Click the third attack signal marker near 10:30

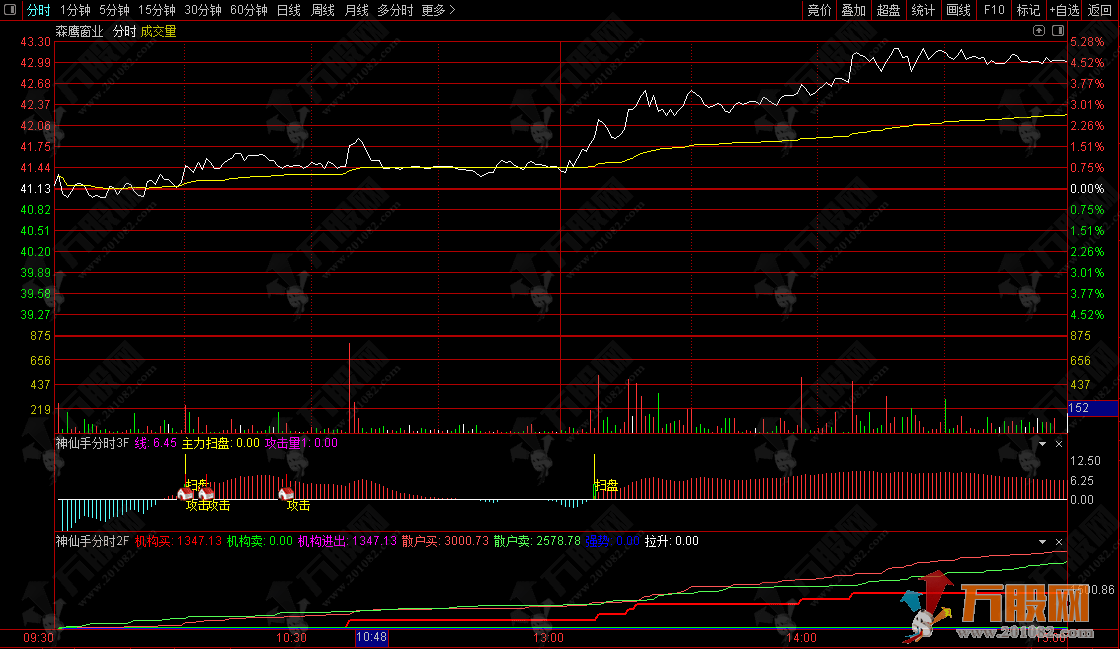(x=285, y=493)
